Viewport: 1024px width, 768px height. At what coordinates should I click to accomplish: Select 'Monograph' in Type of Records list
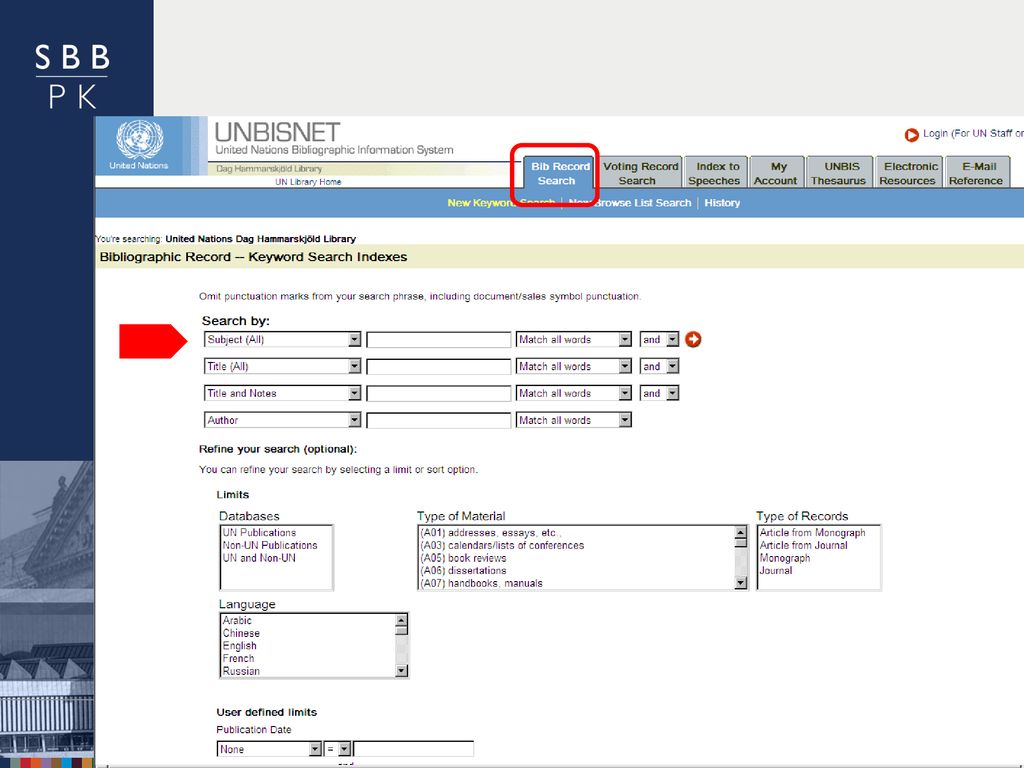tap(785, 558)
